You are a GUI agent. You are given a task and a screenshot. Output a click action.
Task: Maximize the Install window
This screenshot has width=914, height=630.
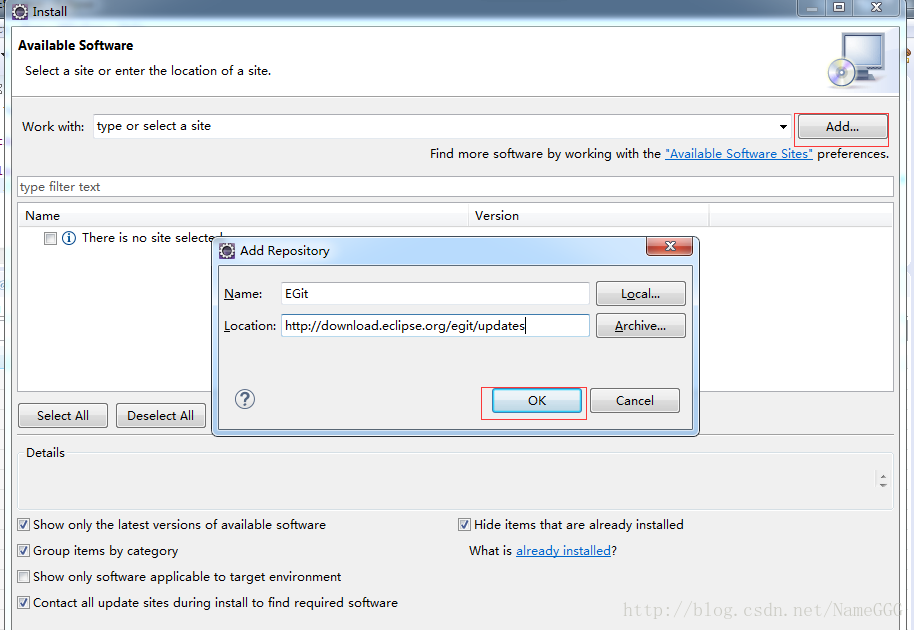pyautogui.click(x=839, y=8)
